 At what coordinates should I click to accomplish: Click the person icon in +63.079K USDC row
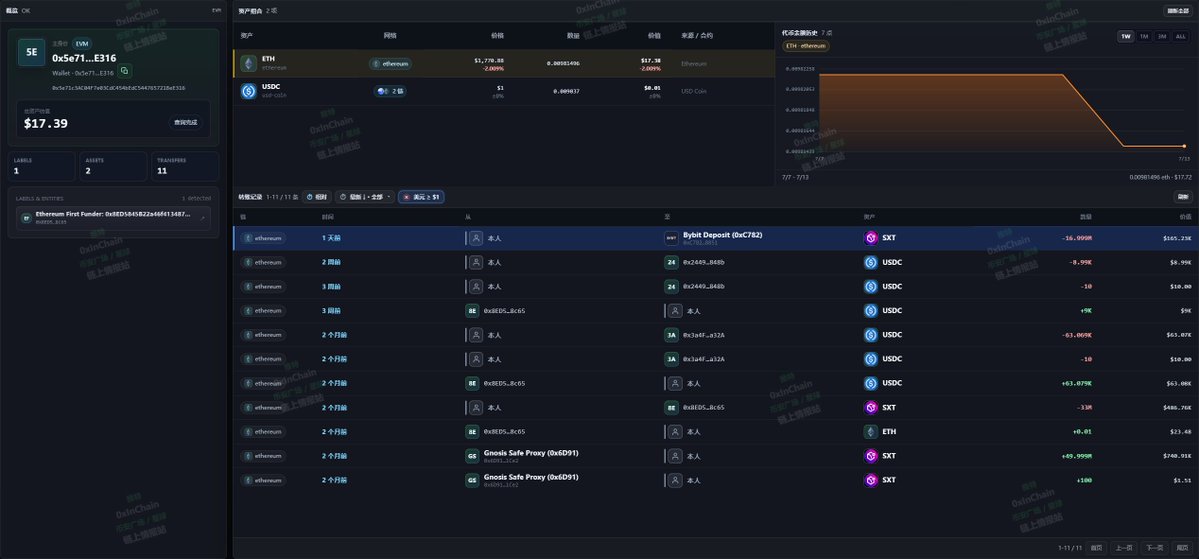(x=675, y=383)
